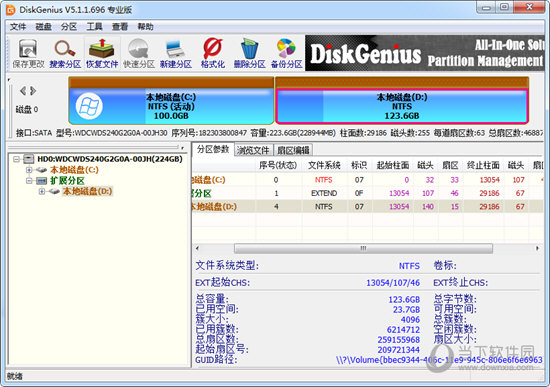Viewport: 550px width, 387px height.
Task: Click the 已用簇数 value 6214712
Action: [403, 330]
